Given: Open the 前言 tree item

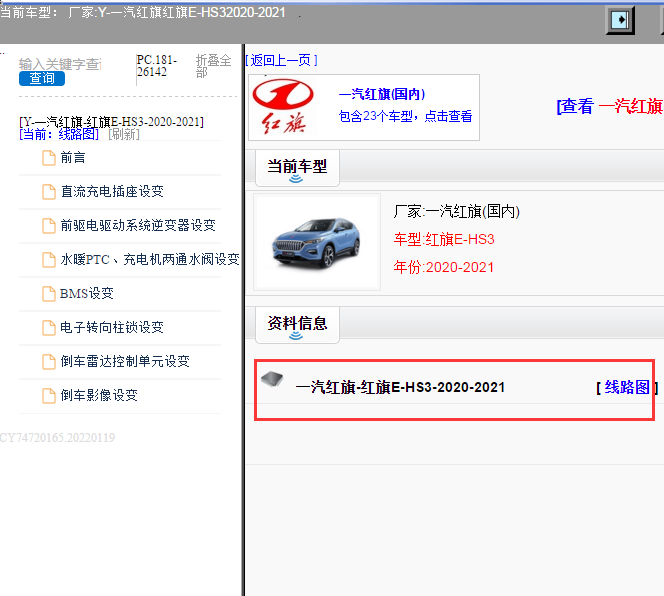Looking at the screenshot, I should (x=73, y=158).
